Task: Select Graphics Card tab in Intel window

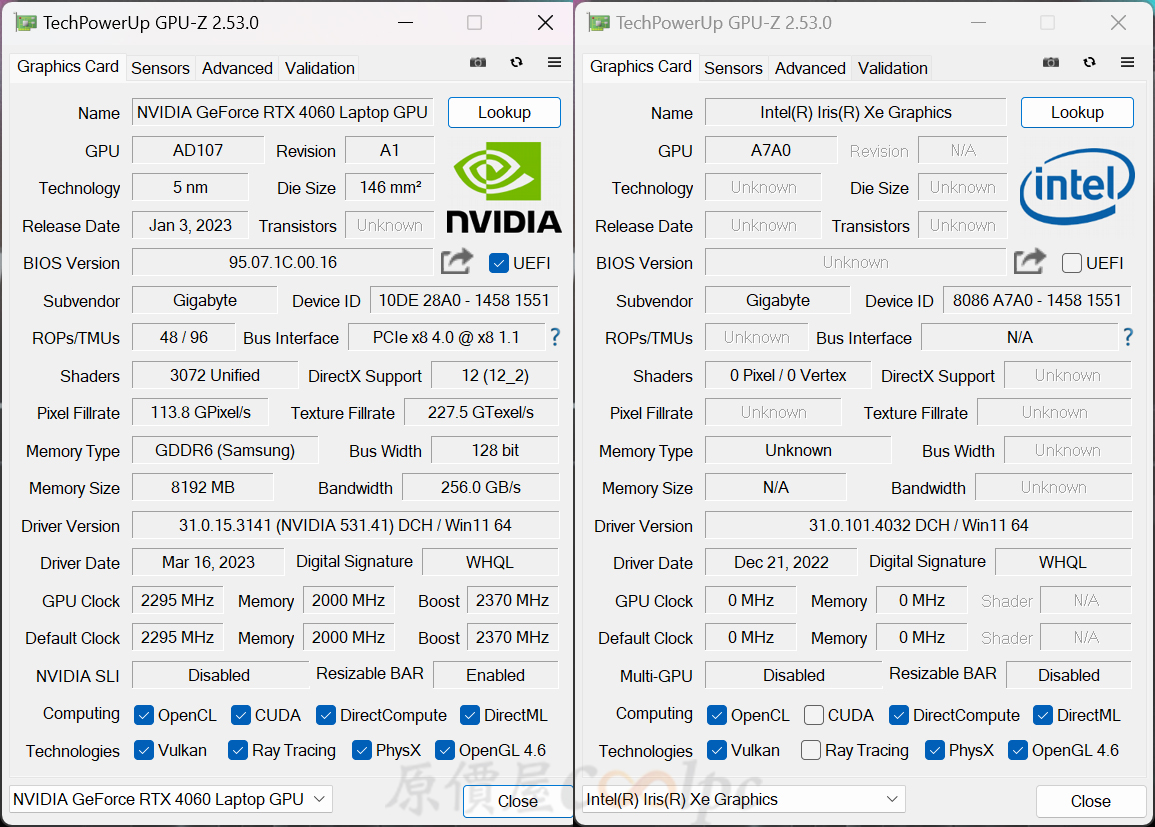Action: [x=641, y=66]
